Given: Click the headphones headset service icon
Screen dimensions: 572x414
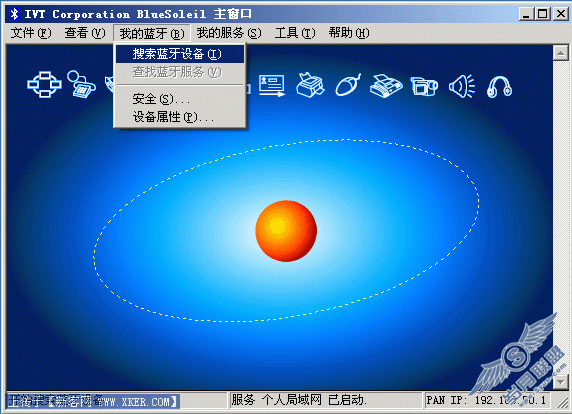Looking at the screenshot, I should (x=499, y=87).
